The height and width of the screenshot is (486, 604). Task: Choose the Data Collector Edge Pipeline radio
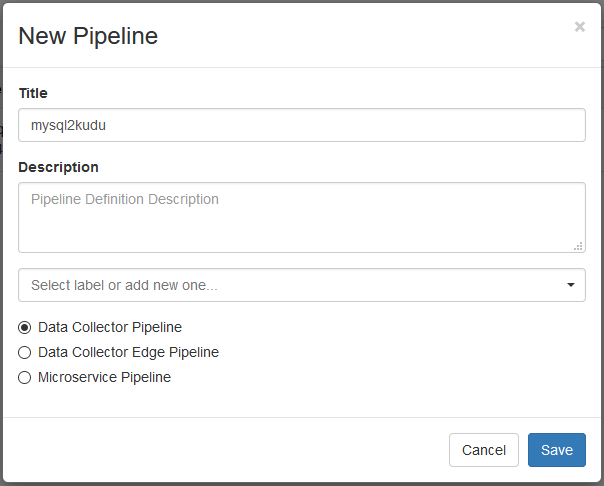pos(25,352)
